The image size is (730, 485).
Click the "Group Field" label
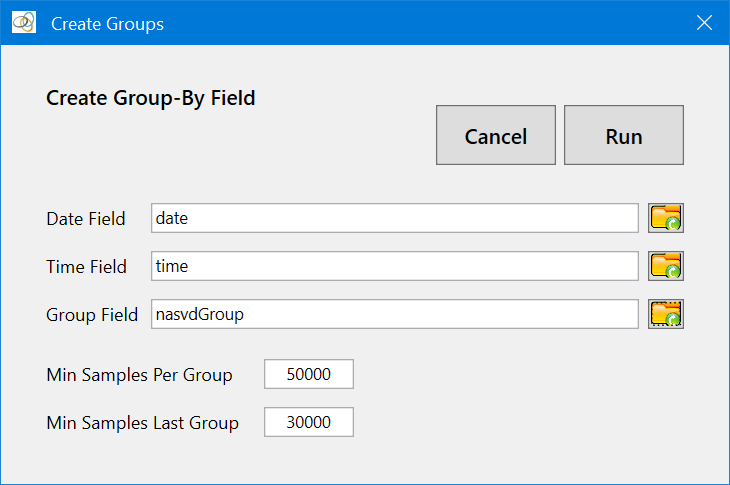[92, 315]
